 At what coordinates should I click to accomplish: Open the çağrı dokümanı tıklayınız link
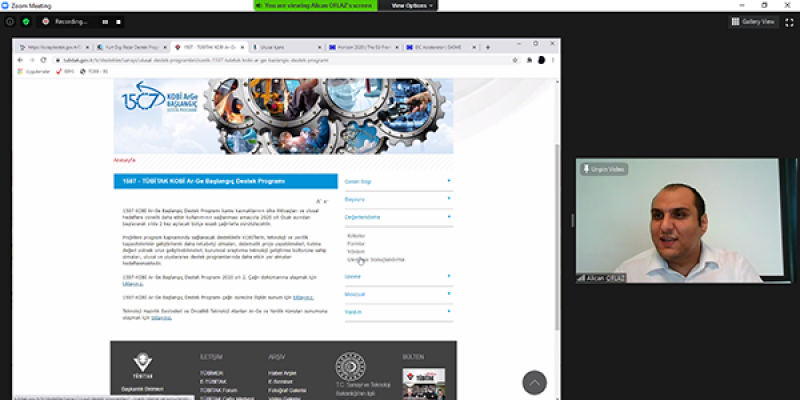[133, 284]
